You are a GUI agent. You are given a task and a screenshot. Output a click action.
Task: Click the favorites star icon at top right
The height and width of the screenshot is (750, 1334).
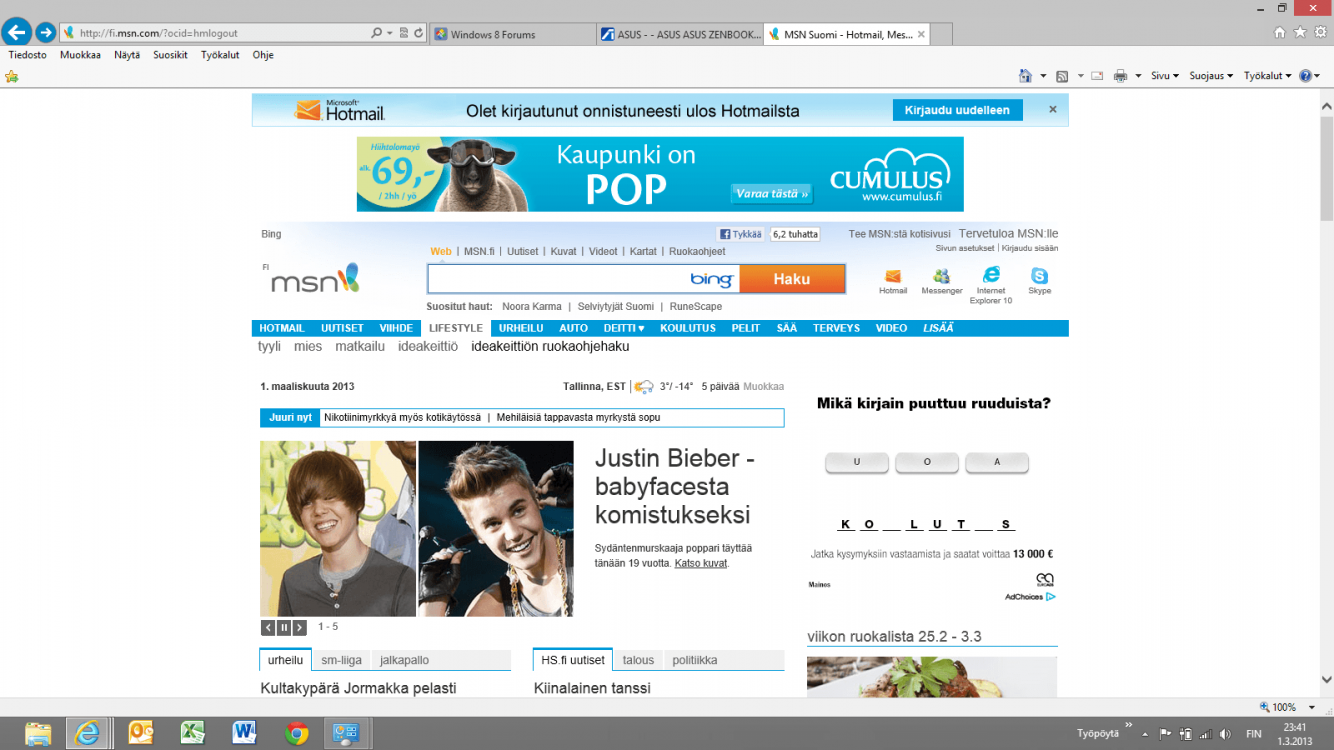(1300, 32)
